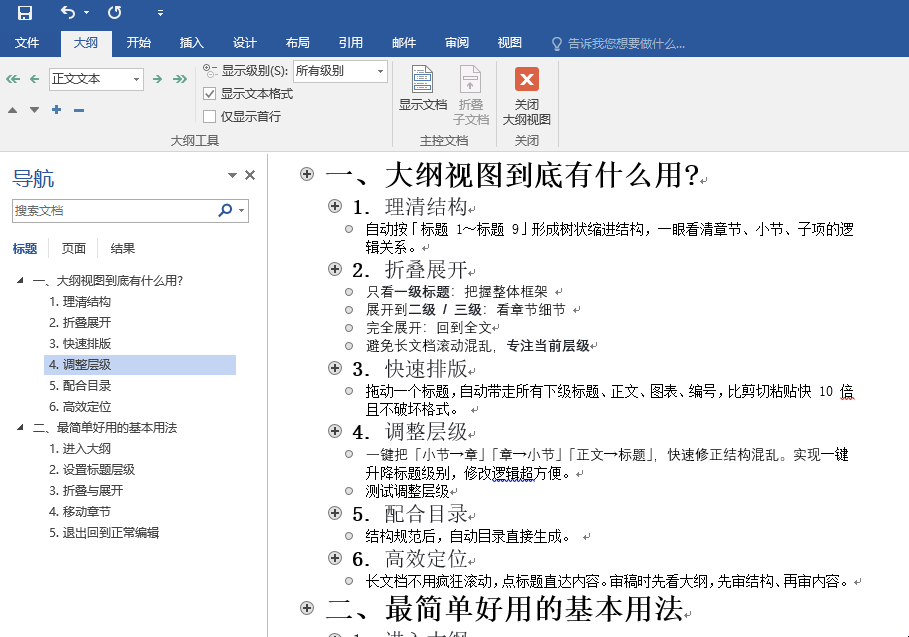Select the Demote outline level arrow icon

[155, 78]
